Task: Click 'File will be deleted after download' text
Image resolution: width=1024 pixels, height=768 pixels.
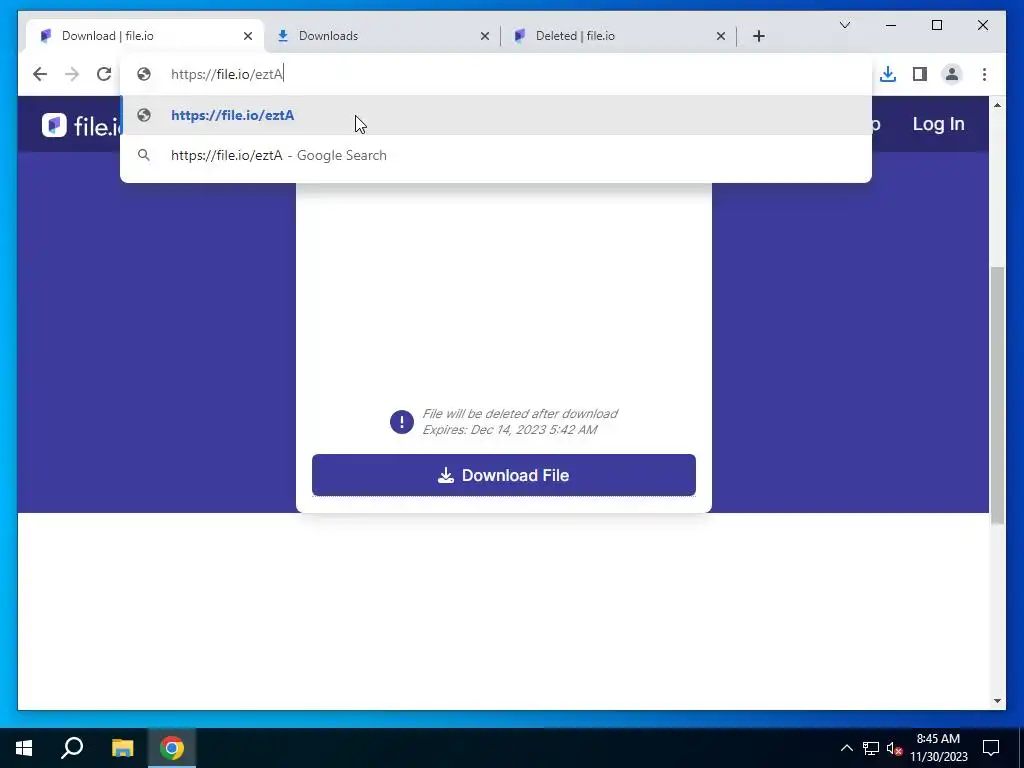Action: pyautogui.click(x=520, y=413)
